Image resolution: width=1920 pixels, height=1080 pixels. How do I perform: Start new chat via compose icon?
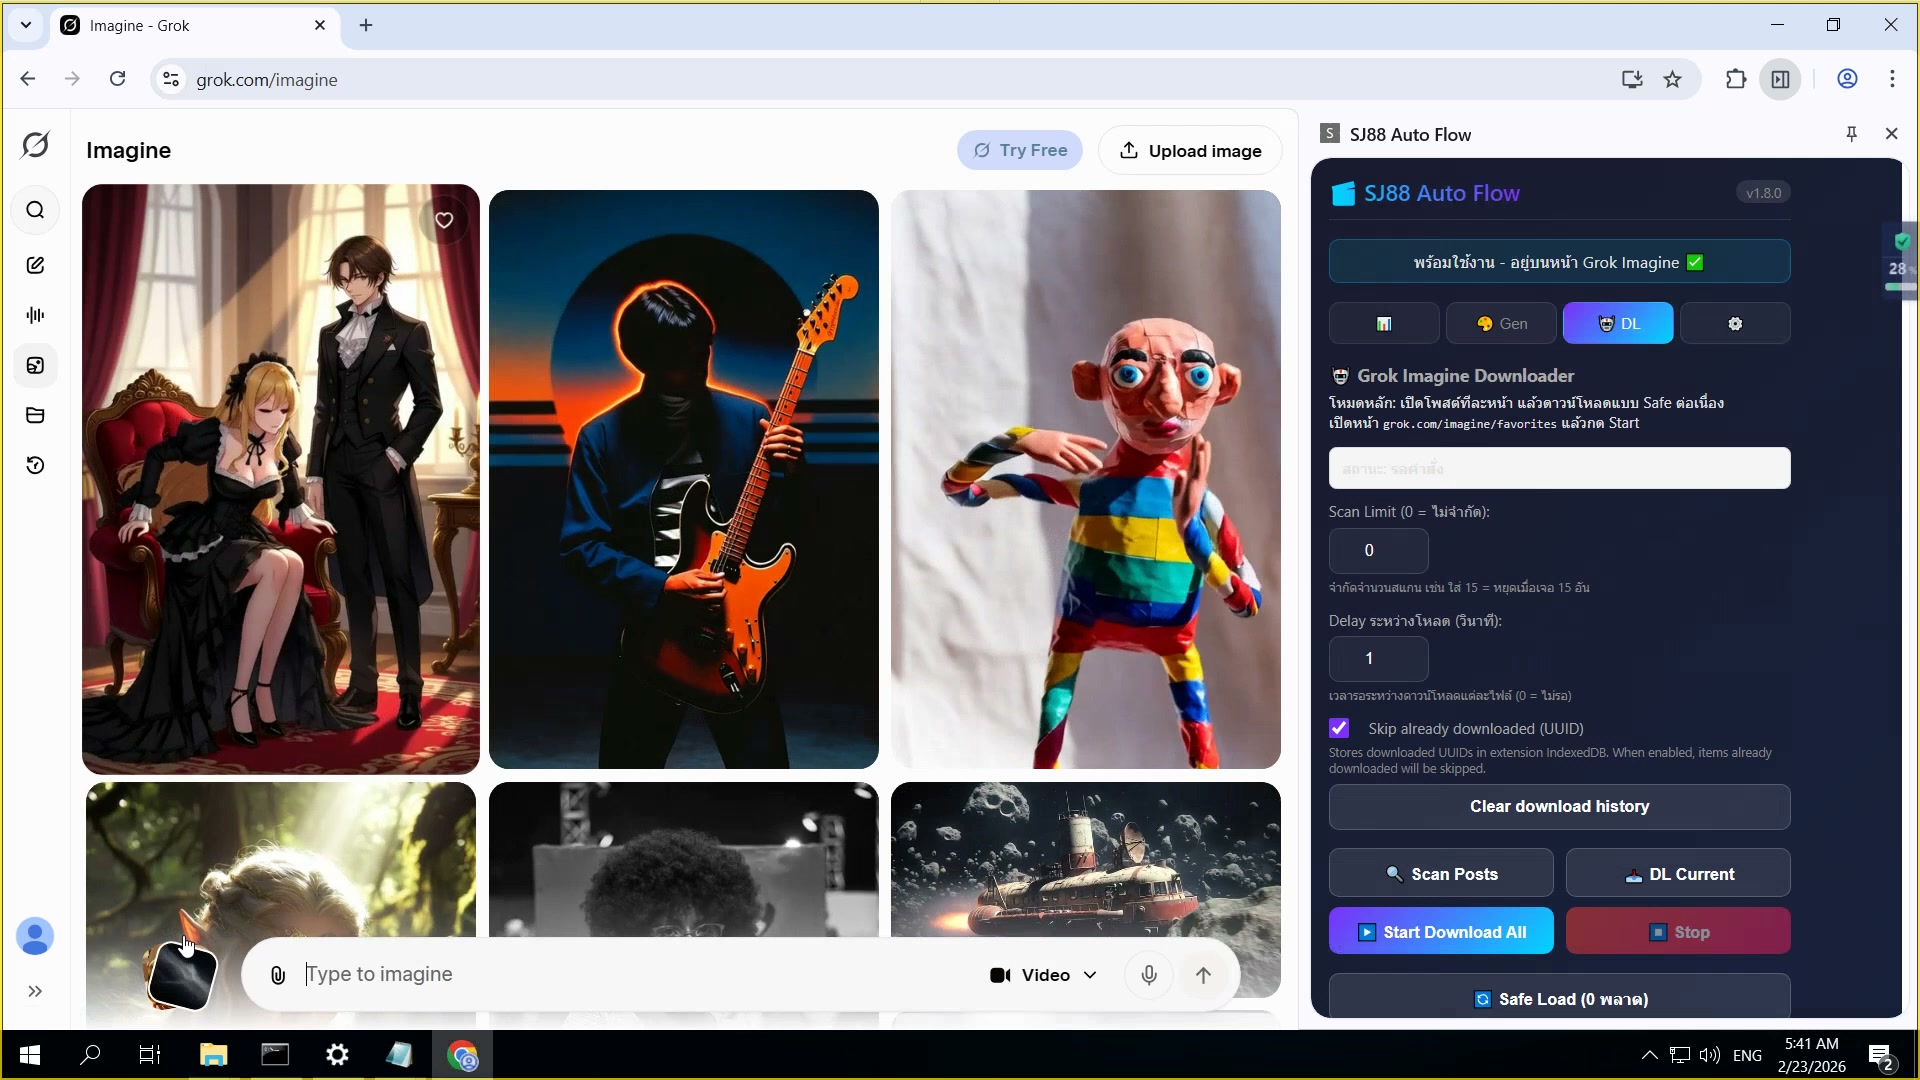[x=35, y=265]
